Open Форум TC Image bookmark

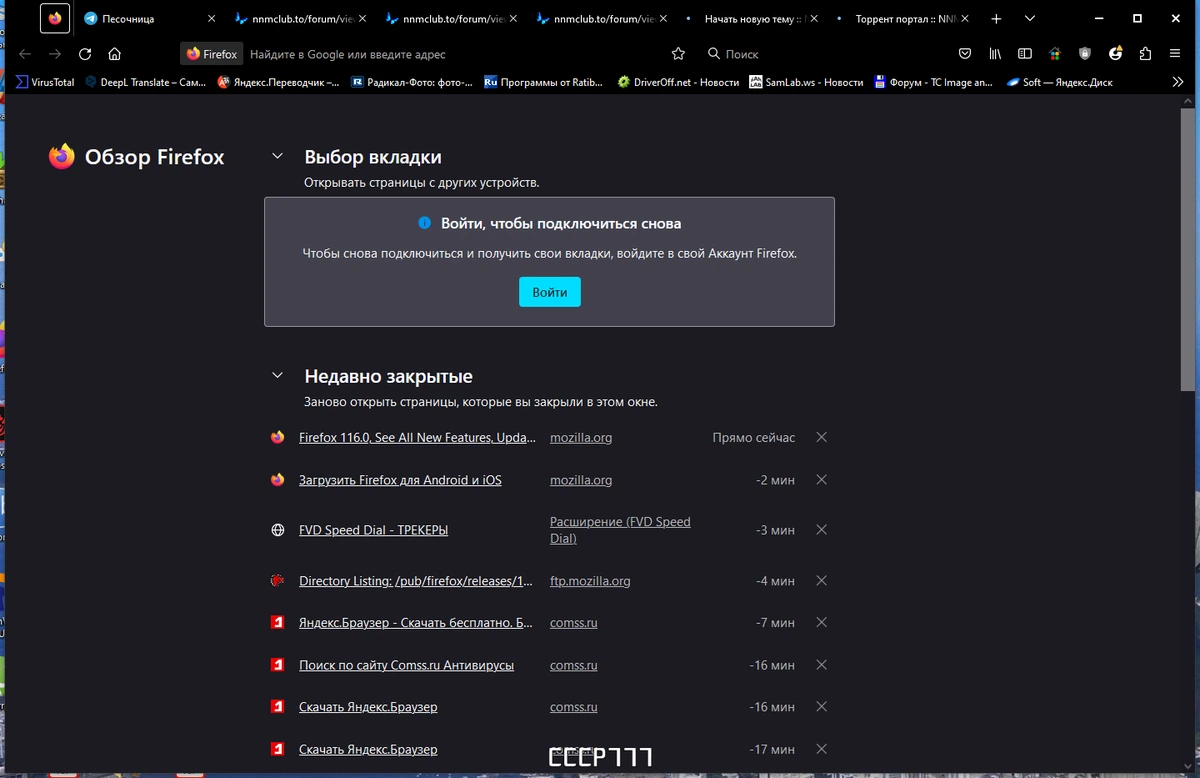point(934,82)
